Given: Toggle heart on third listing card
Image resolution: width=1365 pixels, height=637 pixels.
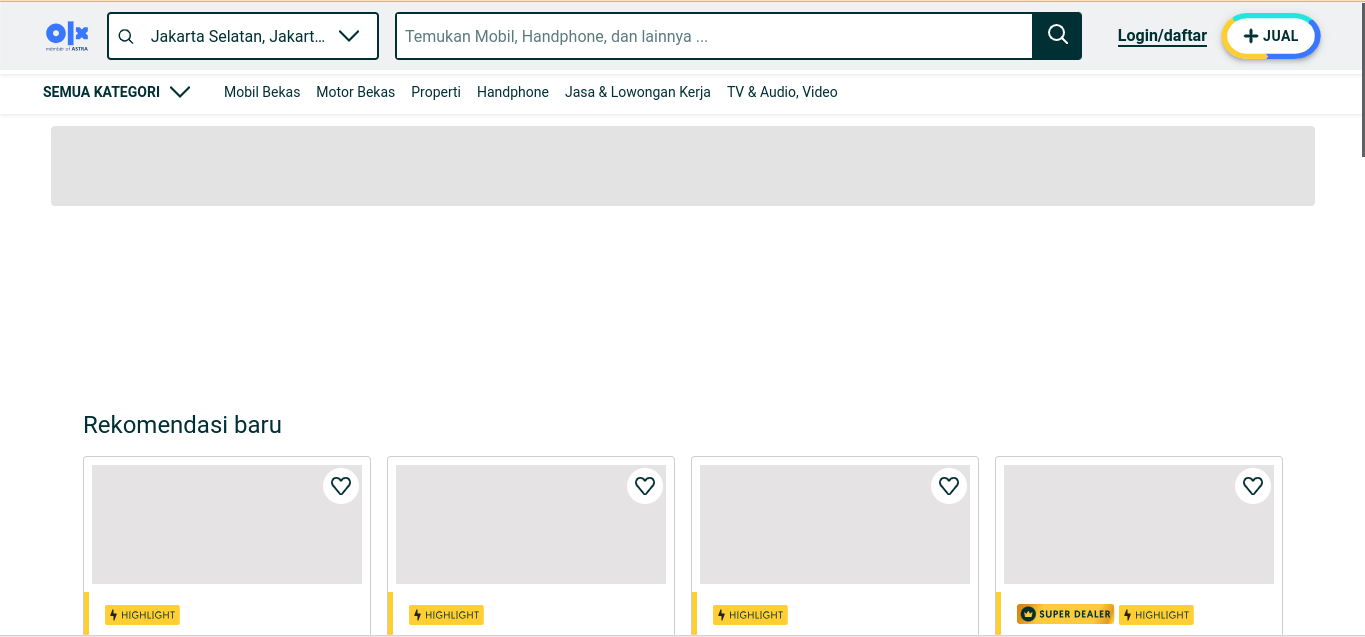Looking at the screenshot, I should tap(949, 486).
